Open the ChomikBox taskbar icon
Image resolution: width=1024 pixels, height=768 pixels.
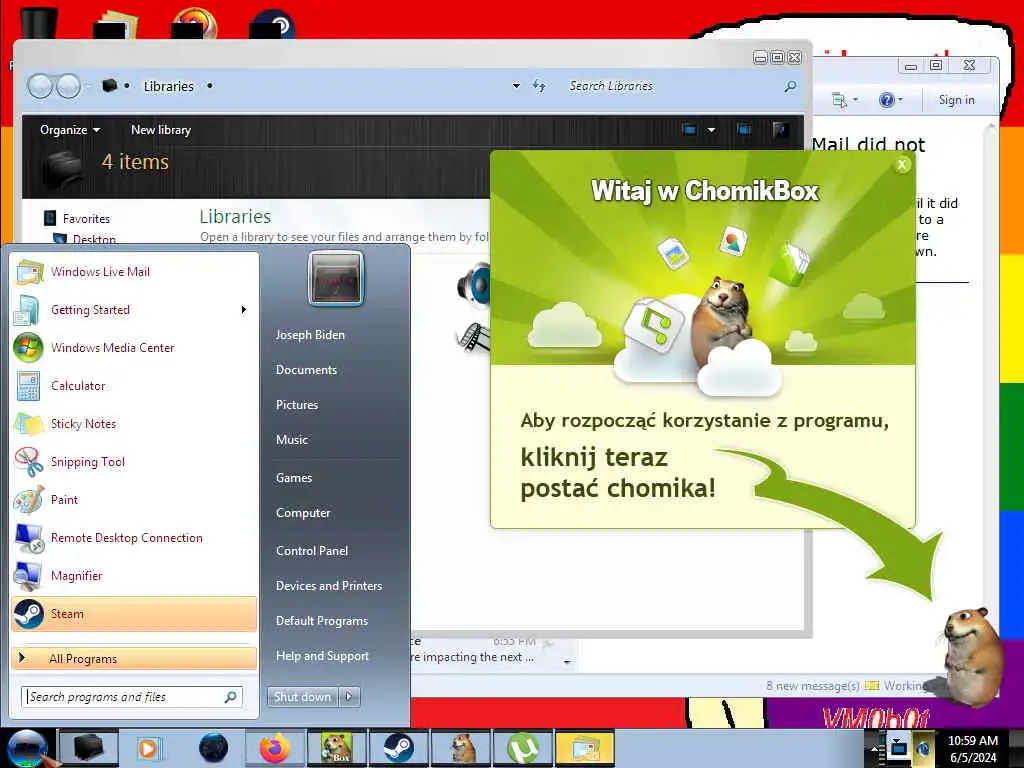(336, 748)
